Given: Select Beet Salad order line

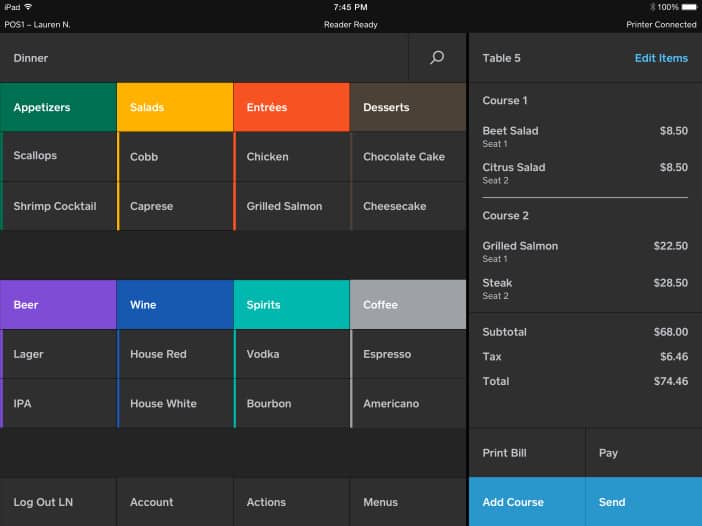Looking at the screenshot, I should [585, 137].
